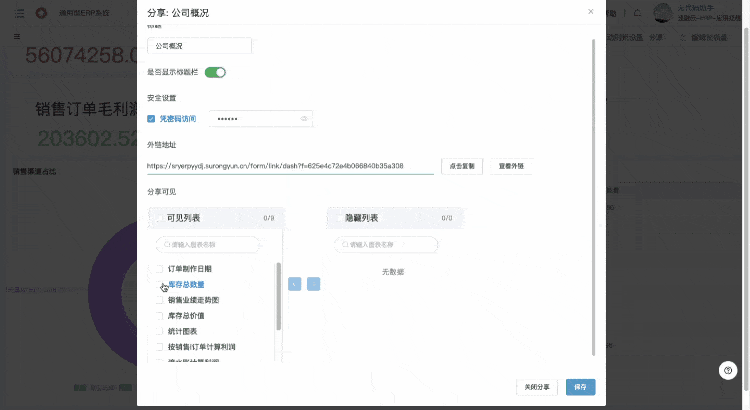Click the list menu icon in top bar
This screenshot has width=750, height=410.
(20, 13)
